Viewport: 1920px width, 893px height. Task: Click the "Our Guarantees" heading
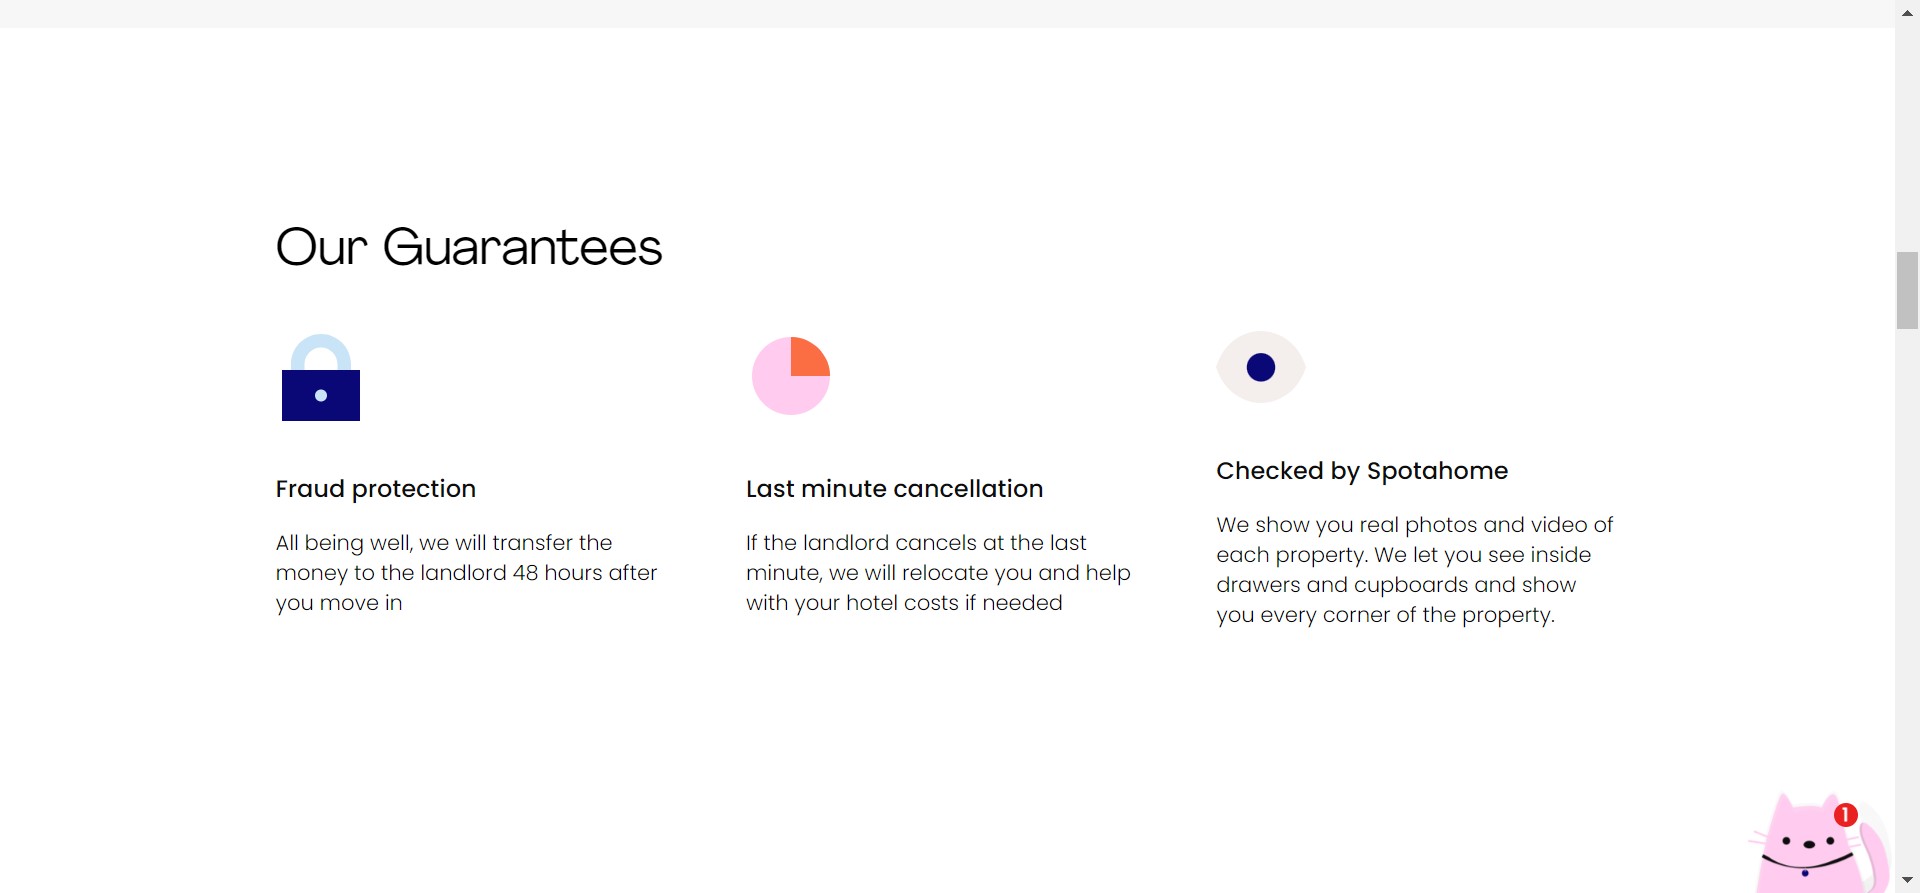(468, 247)
